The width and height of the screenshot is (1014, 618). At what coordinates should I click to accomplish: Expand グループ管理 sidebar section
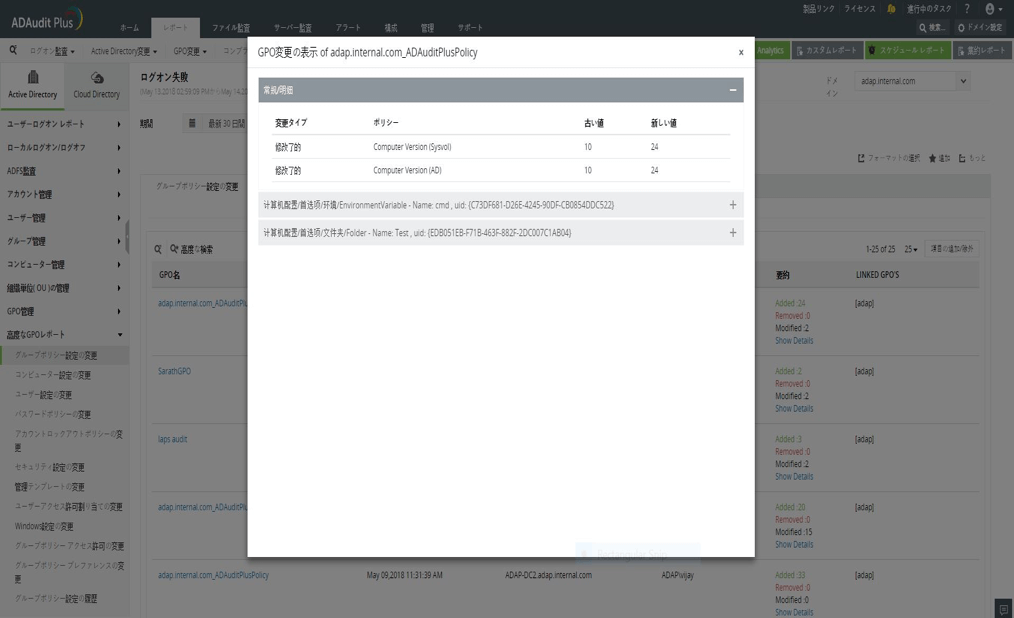(x=63, y=241)
